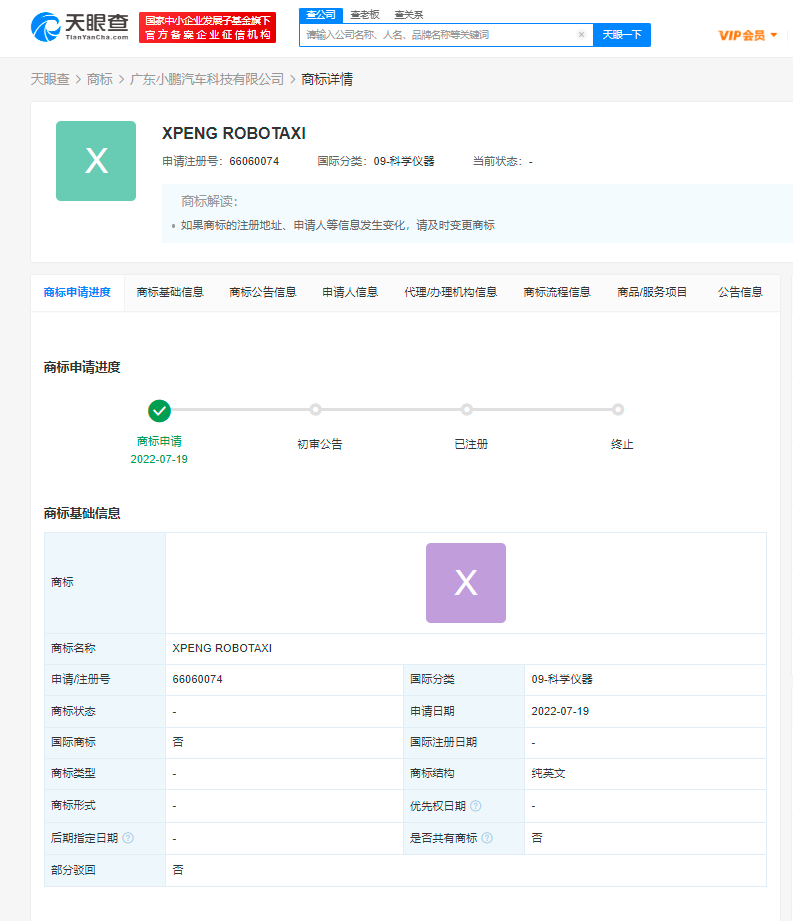The height and width of the screenshot is (921, 793).
Task: Select the 商品/服务项目 tab
Action: (x=652, y=293)
